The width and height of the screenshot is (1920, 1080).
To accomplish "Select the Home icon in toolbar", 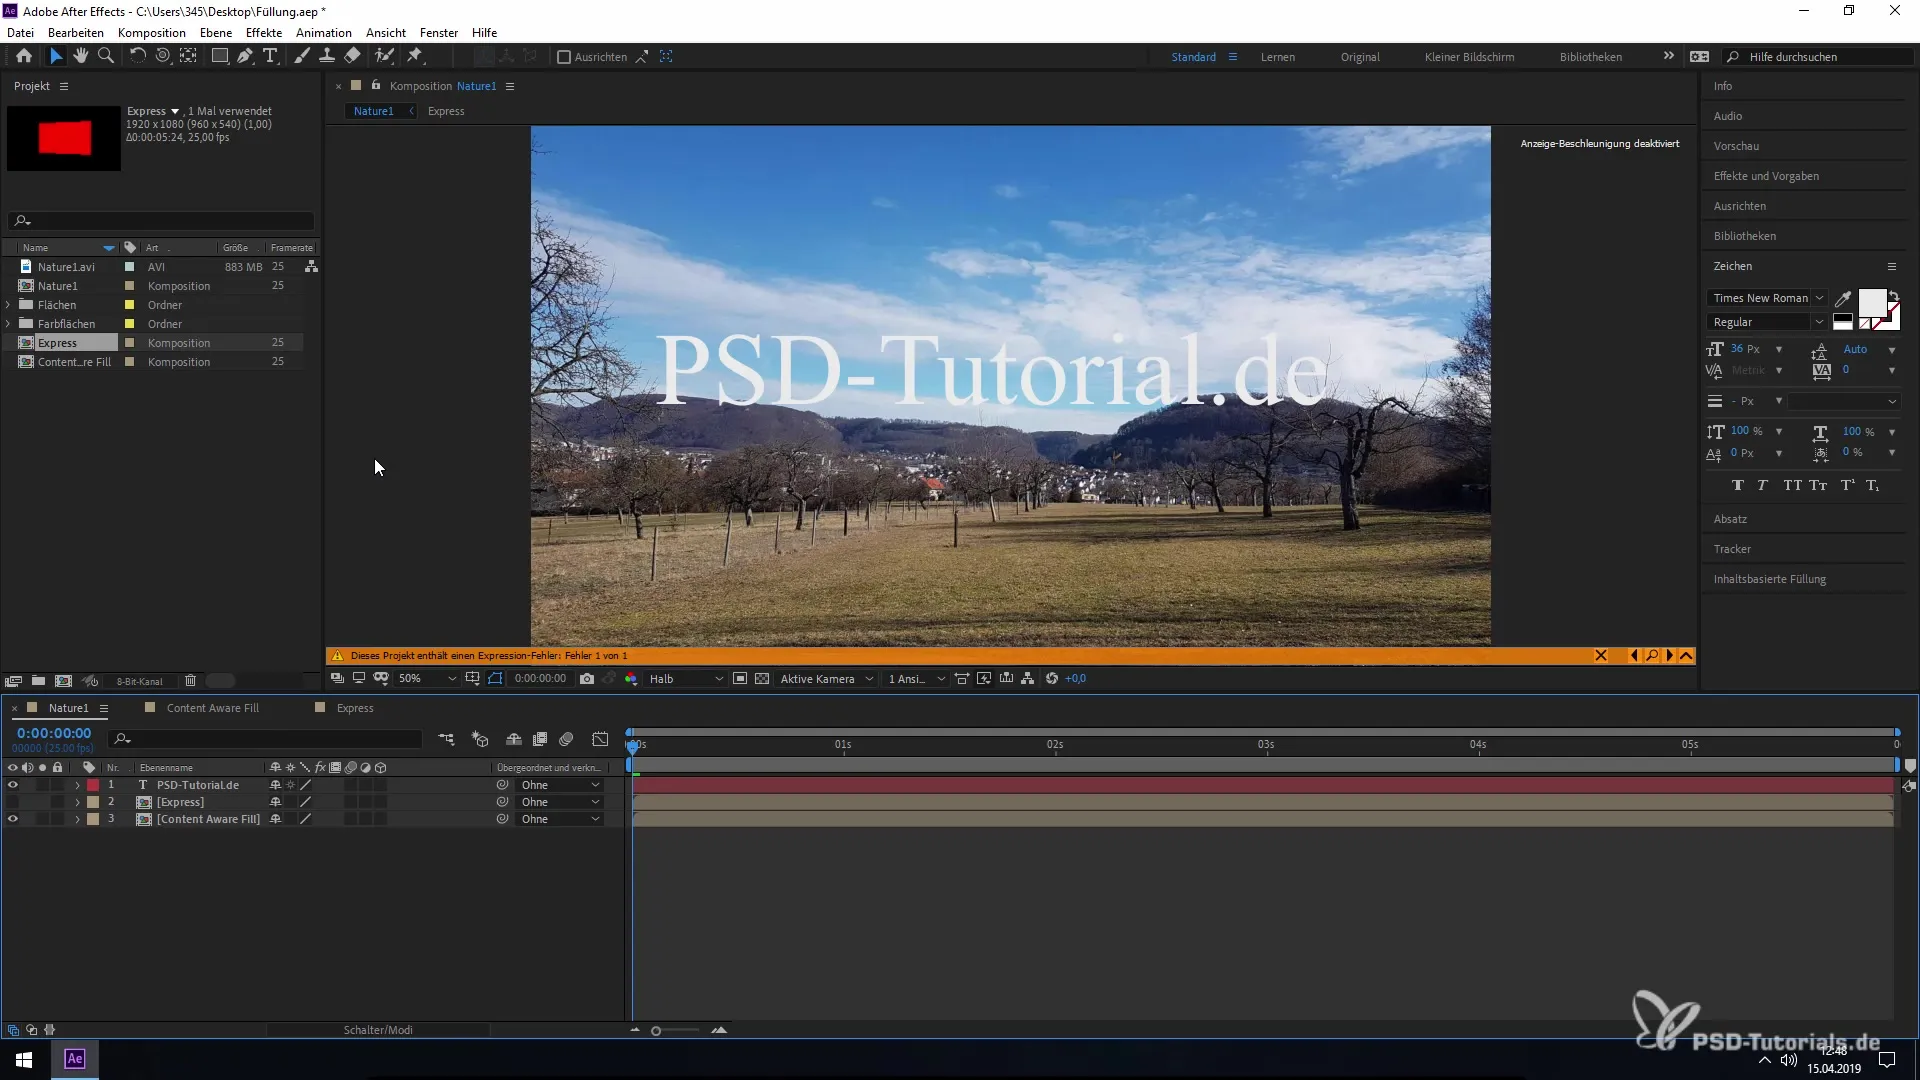I will coord(24,56).
